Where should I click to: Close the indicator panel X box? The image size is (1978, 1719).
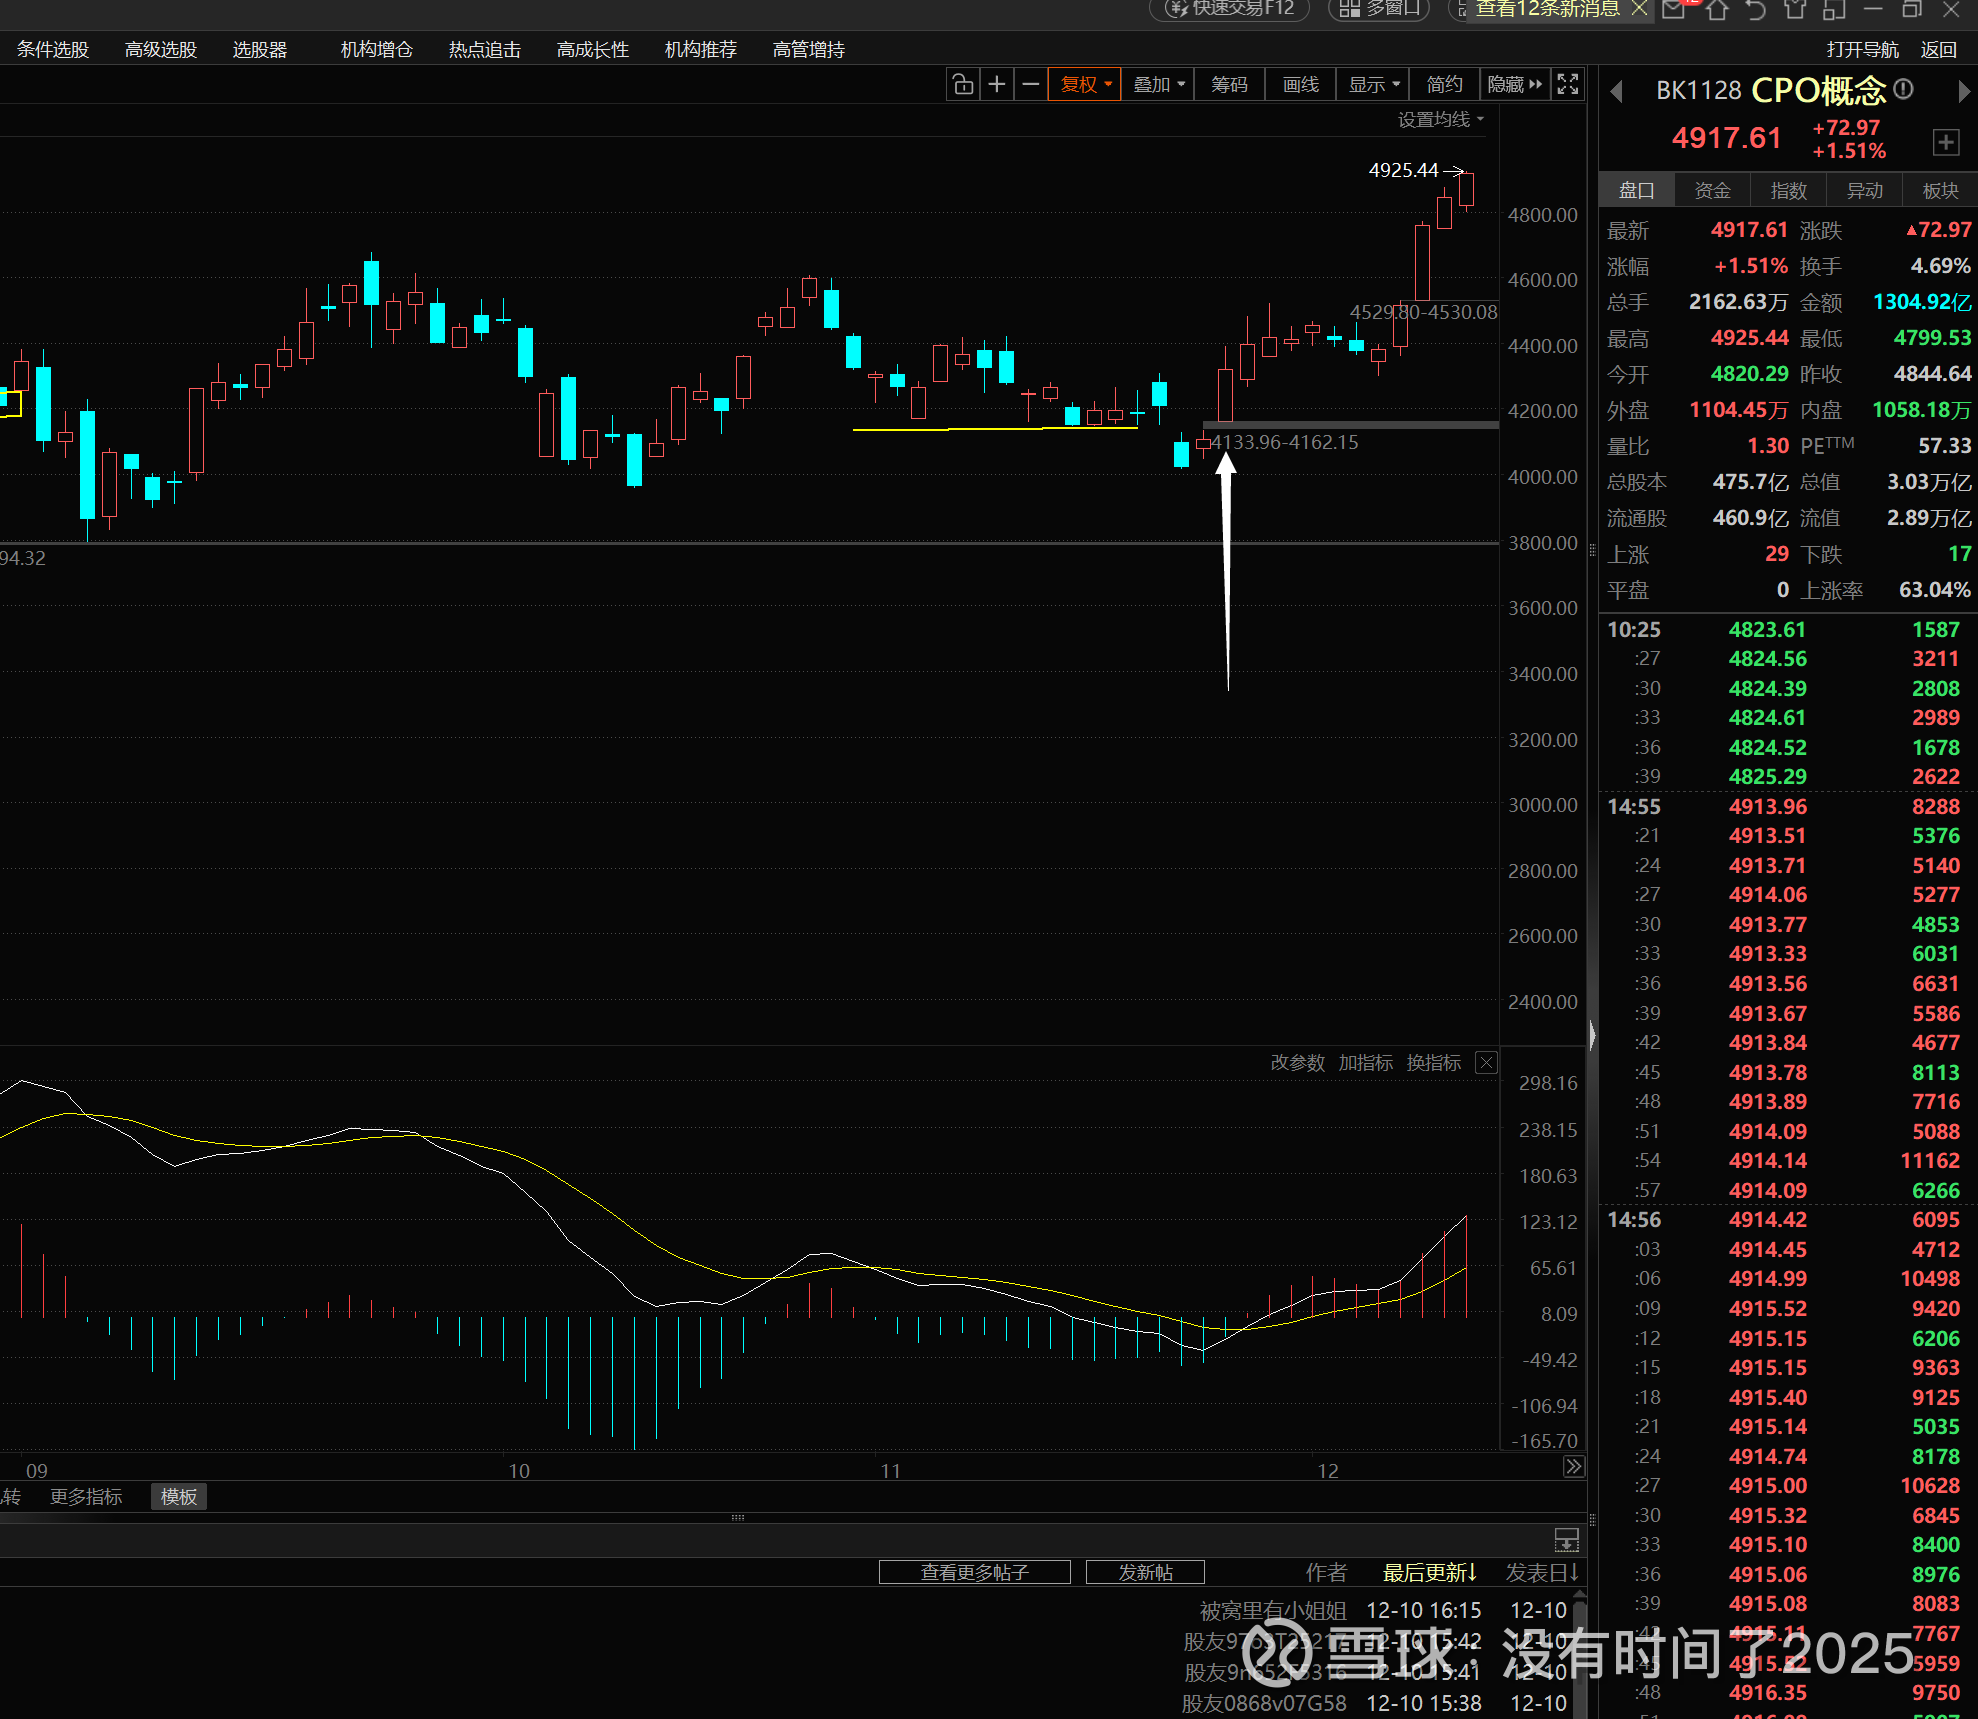tap(1487, 1063)
